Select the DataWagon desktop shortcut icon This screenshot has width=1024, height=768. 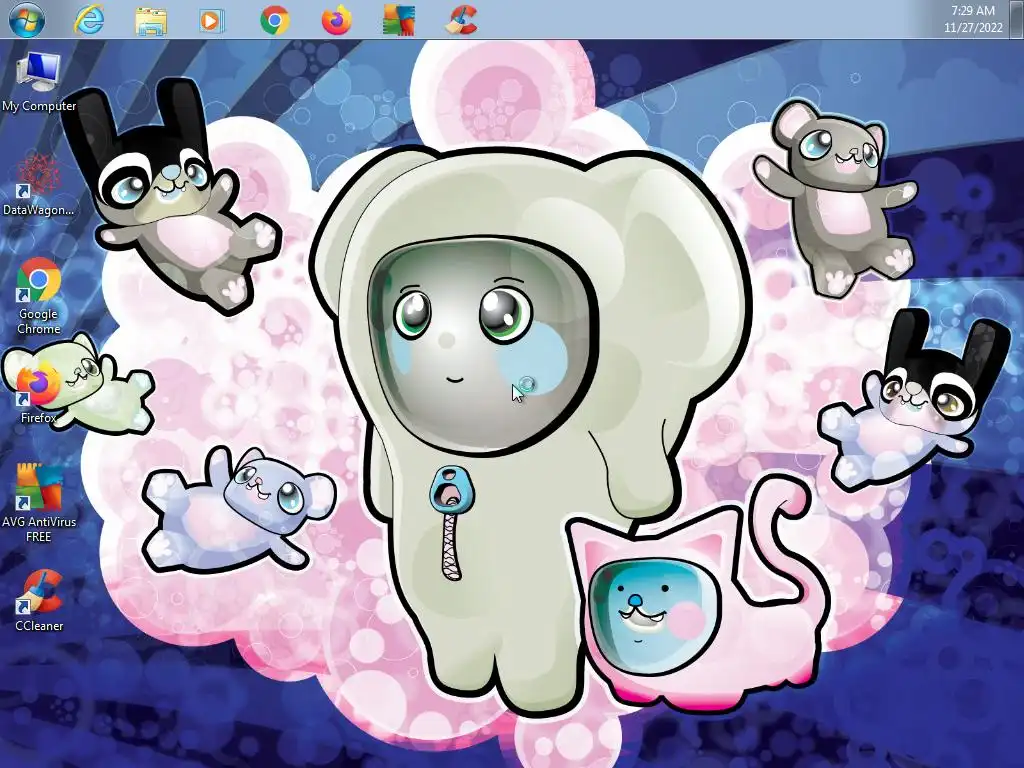[39, 185]
